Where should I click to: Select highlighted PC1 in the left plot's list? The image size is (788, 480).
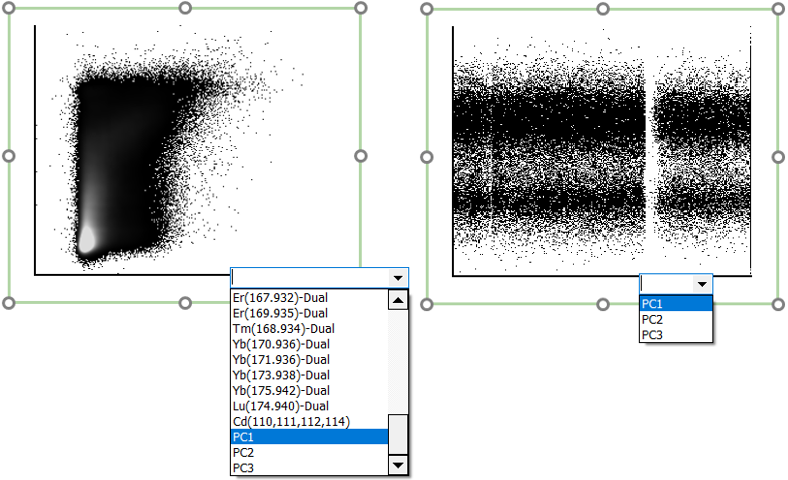(x=308, y=436)
